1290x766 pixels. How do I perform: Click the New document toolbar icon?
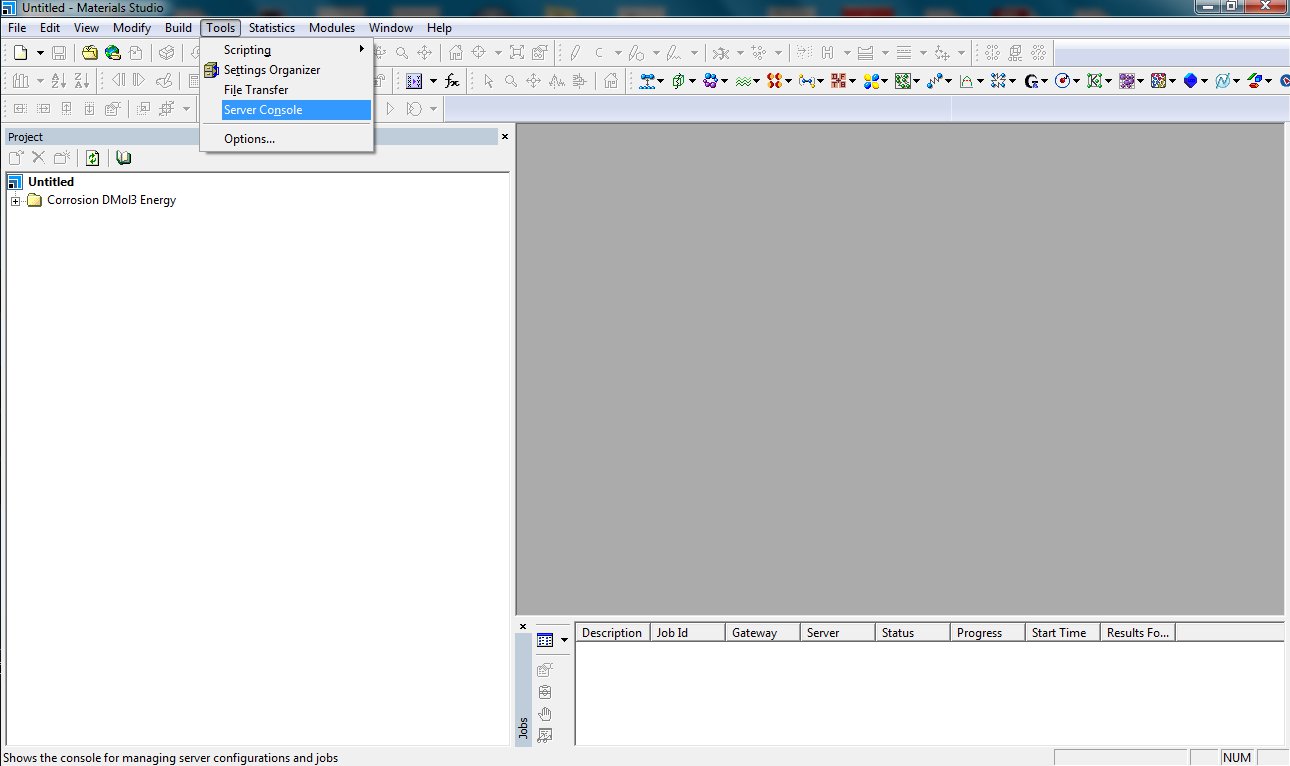coord(19,53)
